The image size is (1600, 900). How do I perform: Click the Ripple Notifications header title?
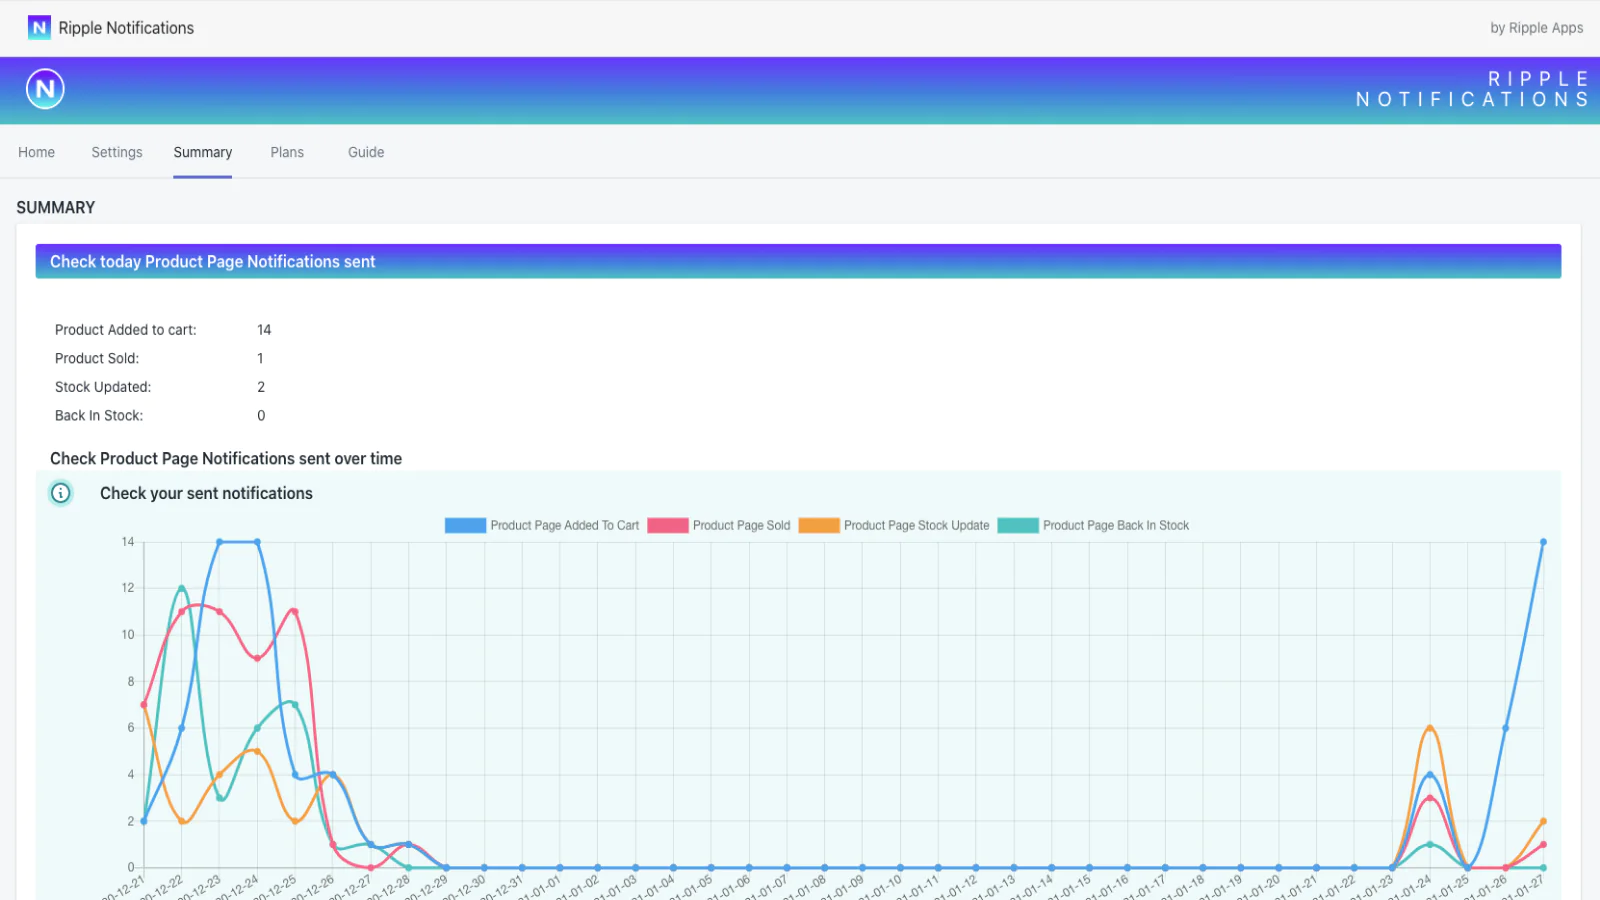coord(126,27)
